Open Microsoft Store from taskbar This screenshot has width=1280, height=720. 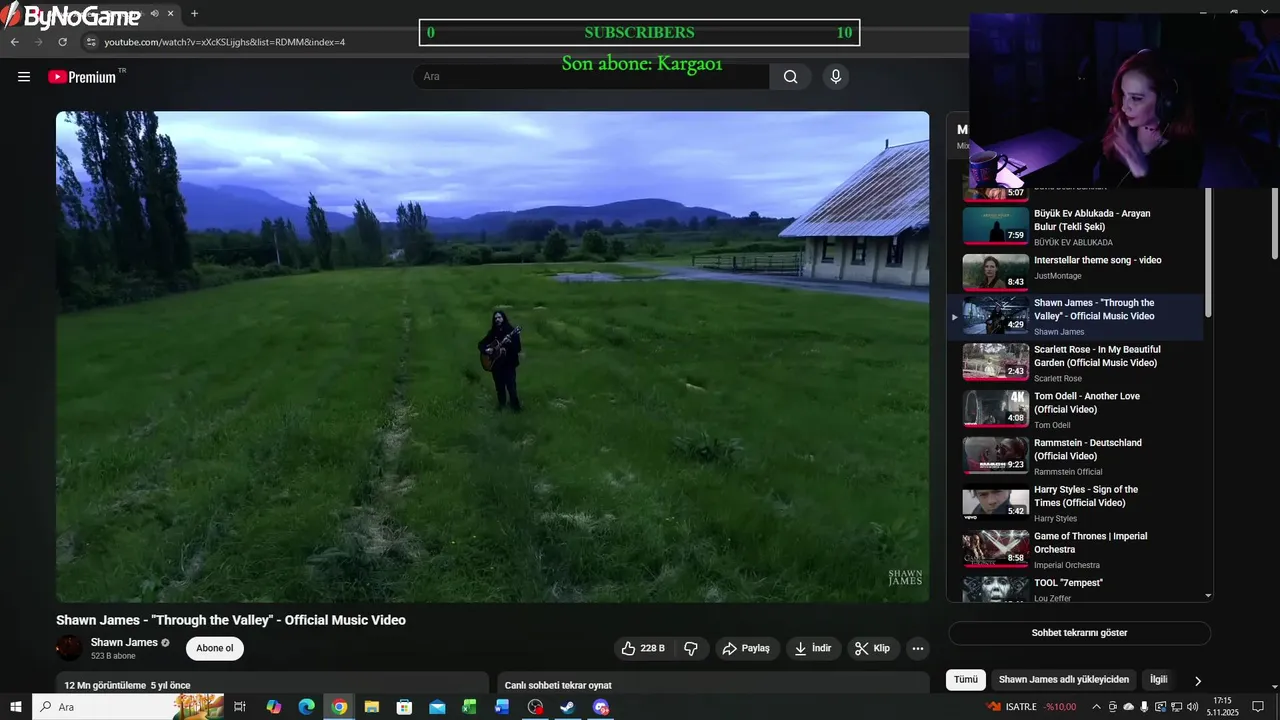point(404,707)
